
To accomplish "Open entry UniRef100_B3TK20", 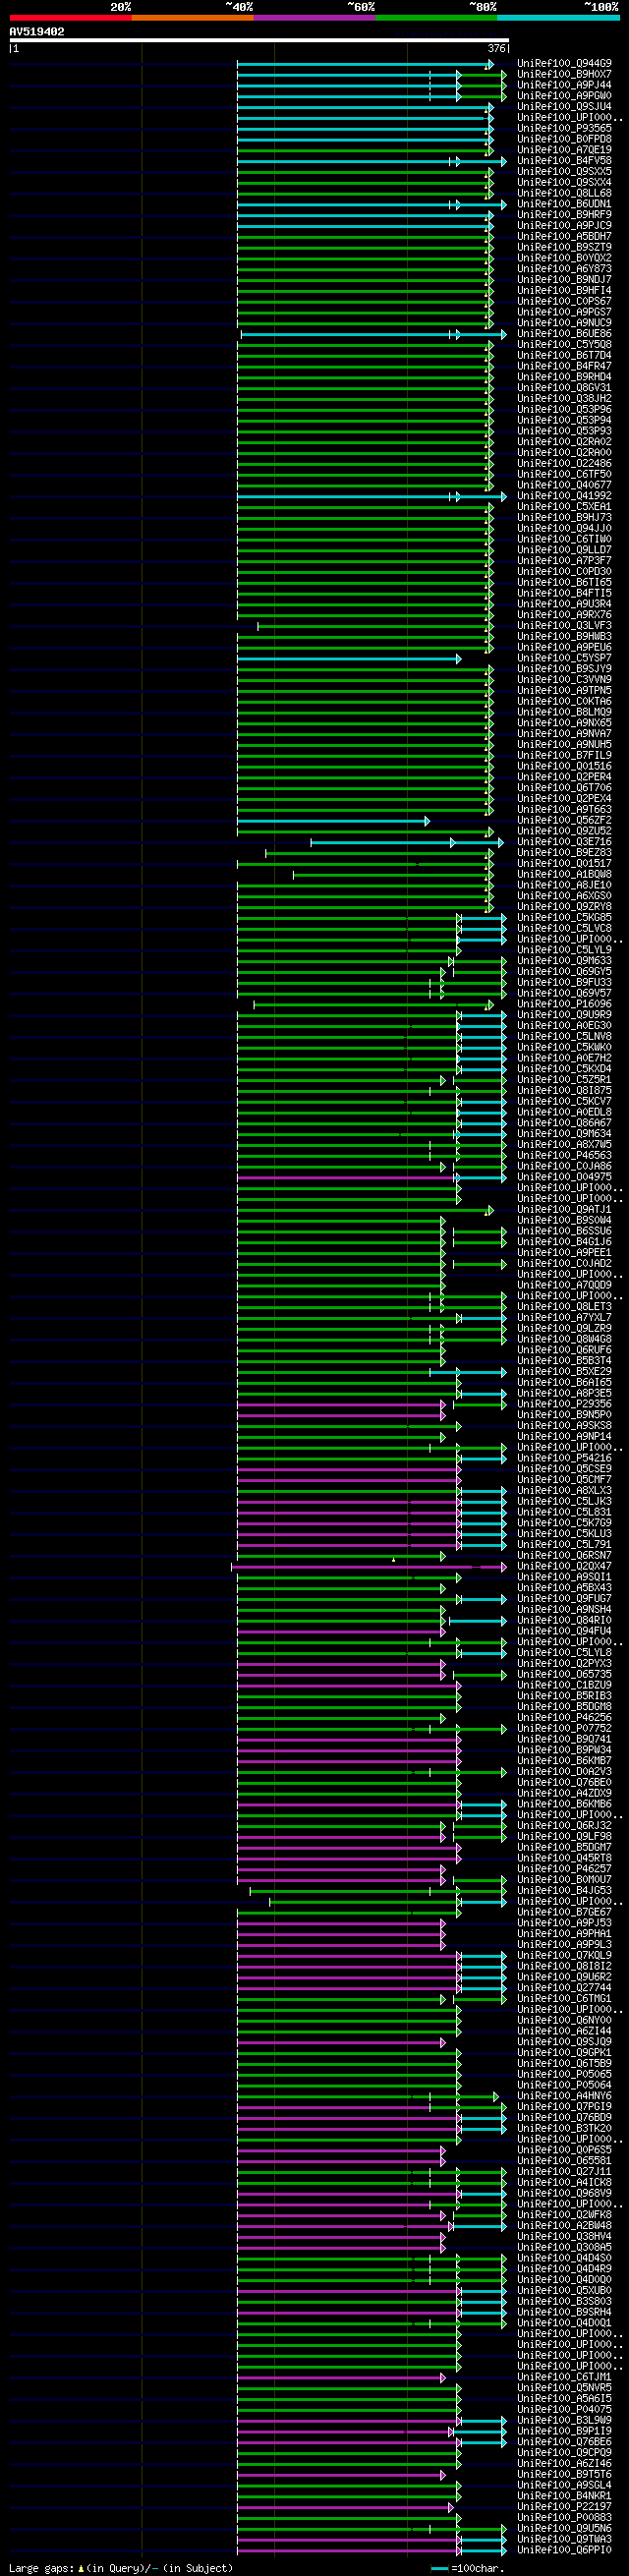I will coord(564,2128).
